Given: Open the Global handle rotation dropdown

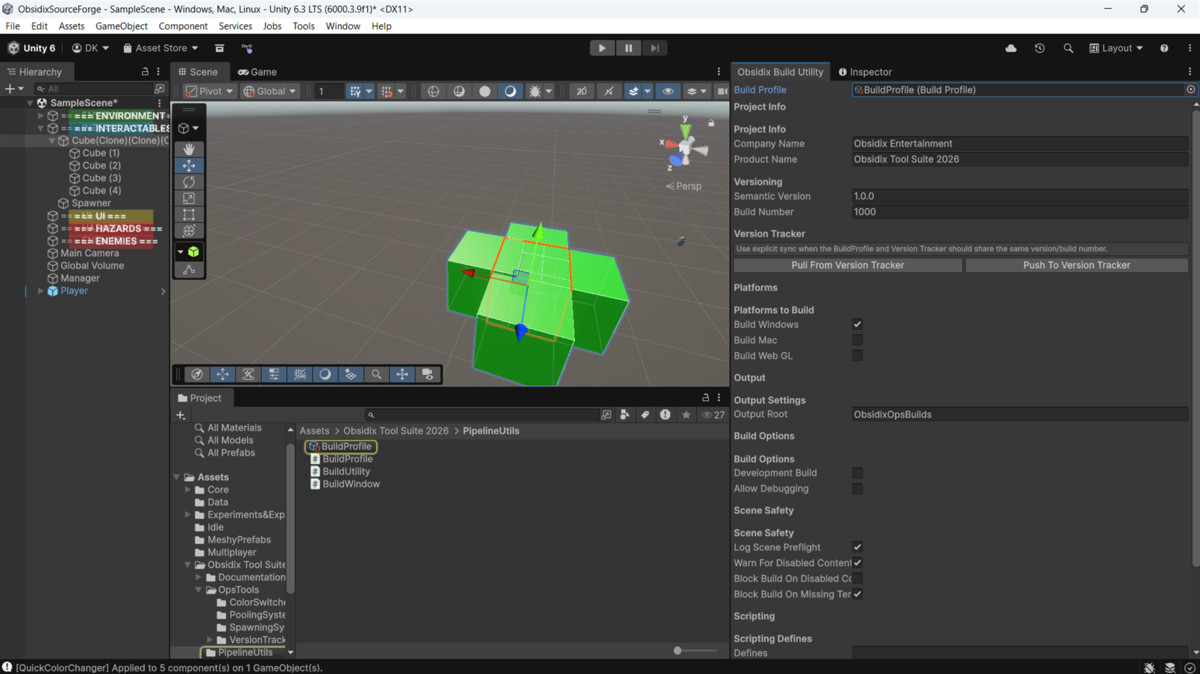Looking at the screenshot, I should tap(270, 91).
